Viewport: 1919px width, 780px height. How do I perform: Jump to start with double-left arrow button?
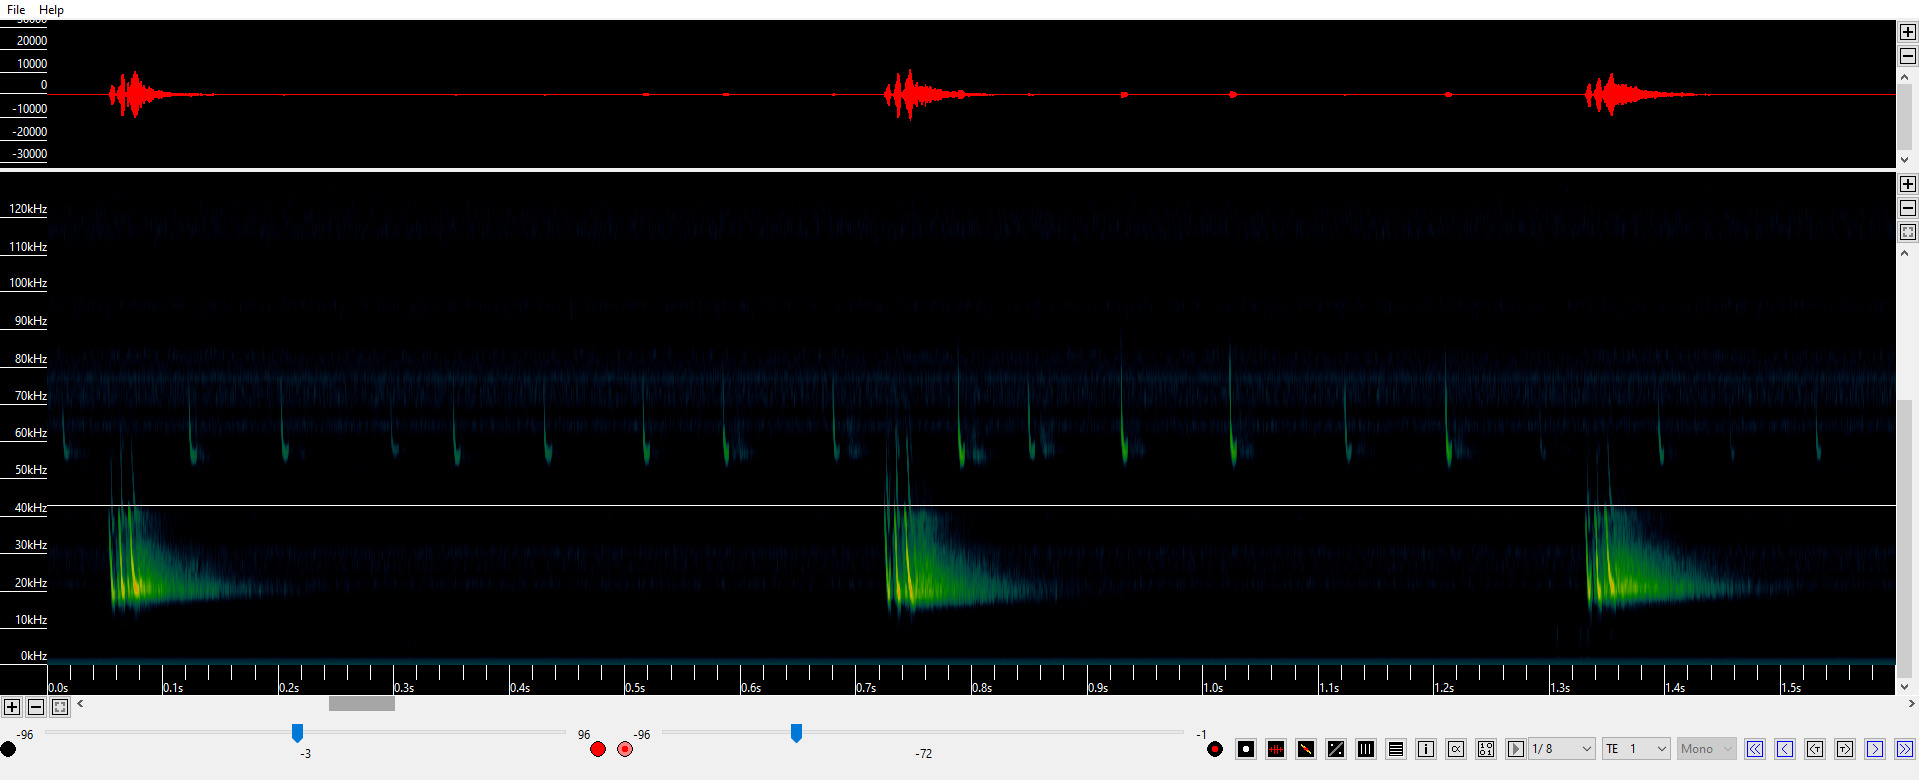click(1755, 749)
